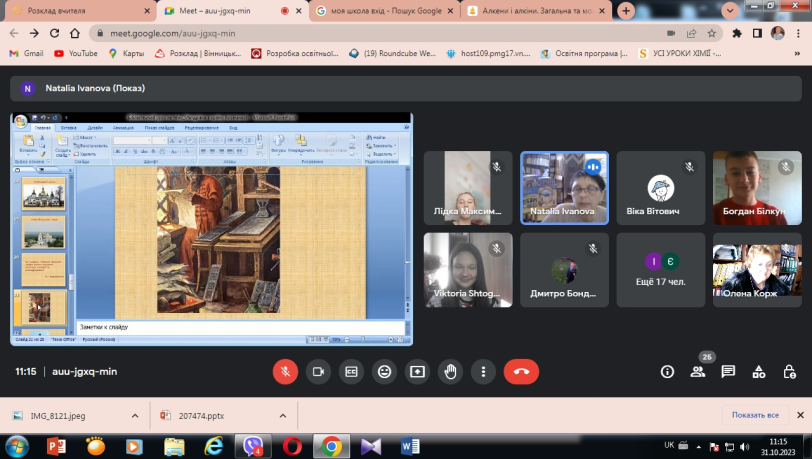Open Карты bookmark
Image resolution: width=812 pixels, height=459 pixels.
126,53
